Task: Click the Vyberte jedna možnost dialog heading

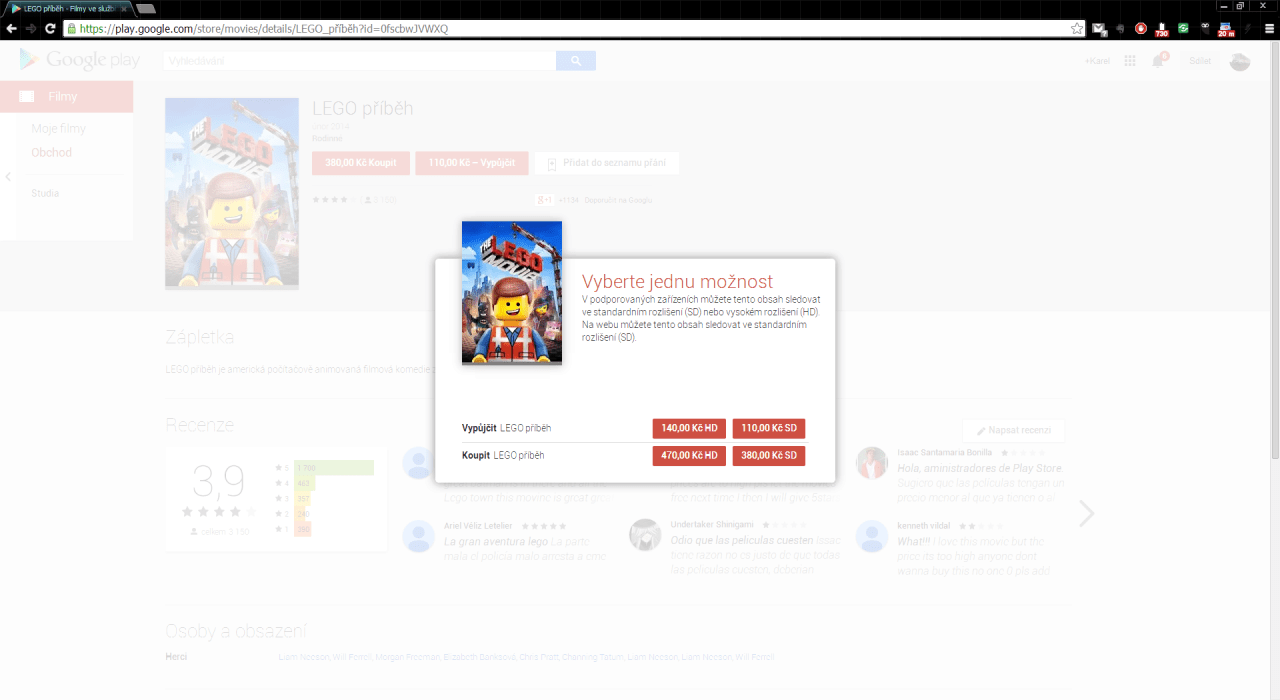Action: 677,282
